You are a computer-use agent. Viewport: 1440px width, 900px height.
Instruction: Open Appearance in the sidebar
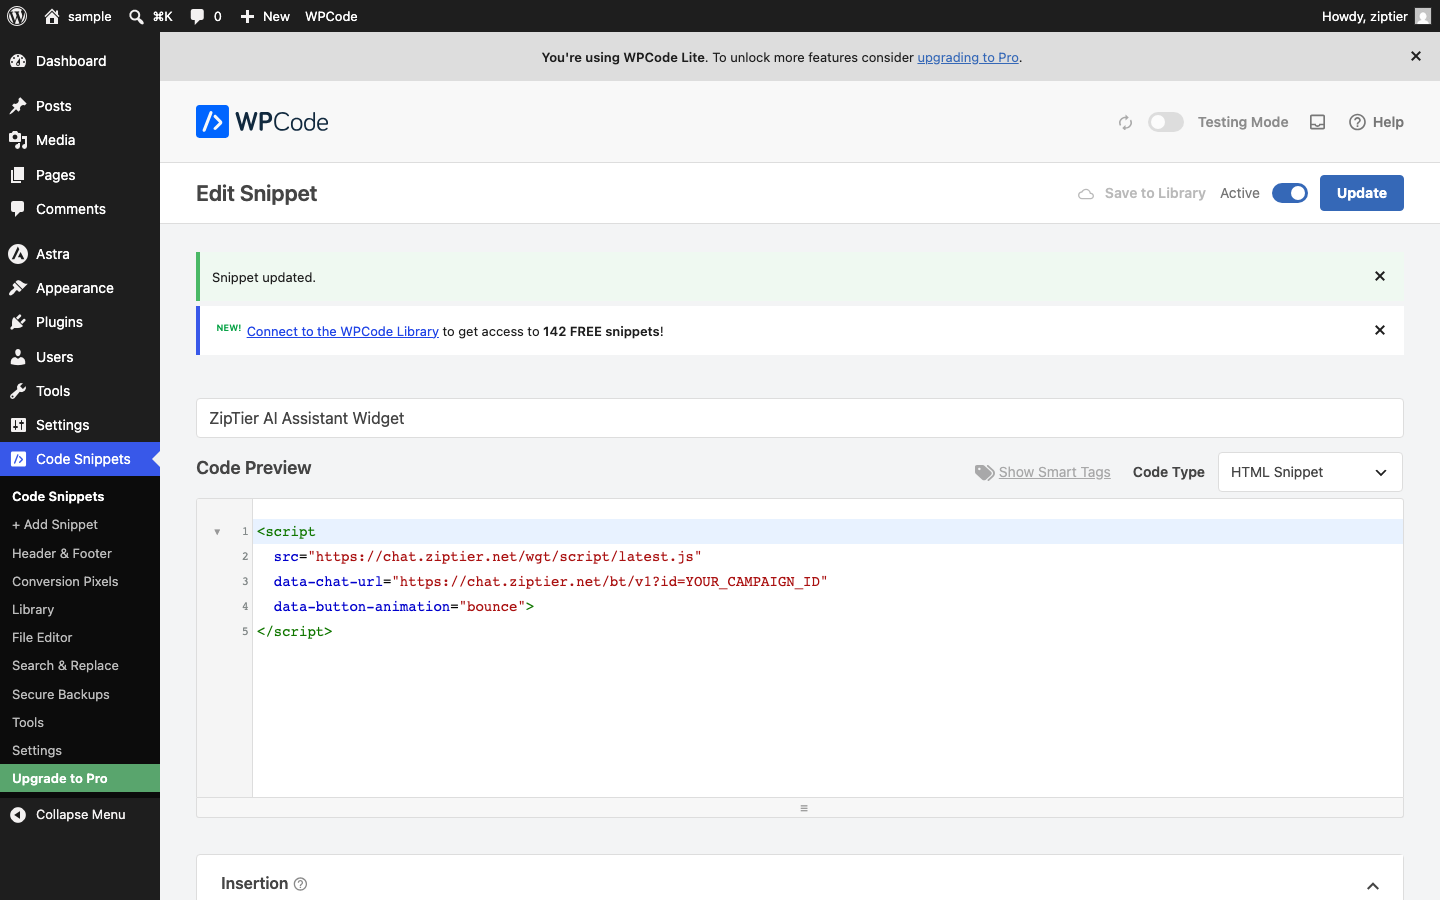(80, 288)
